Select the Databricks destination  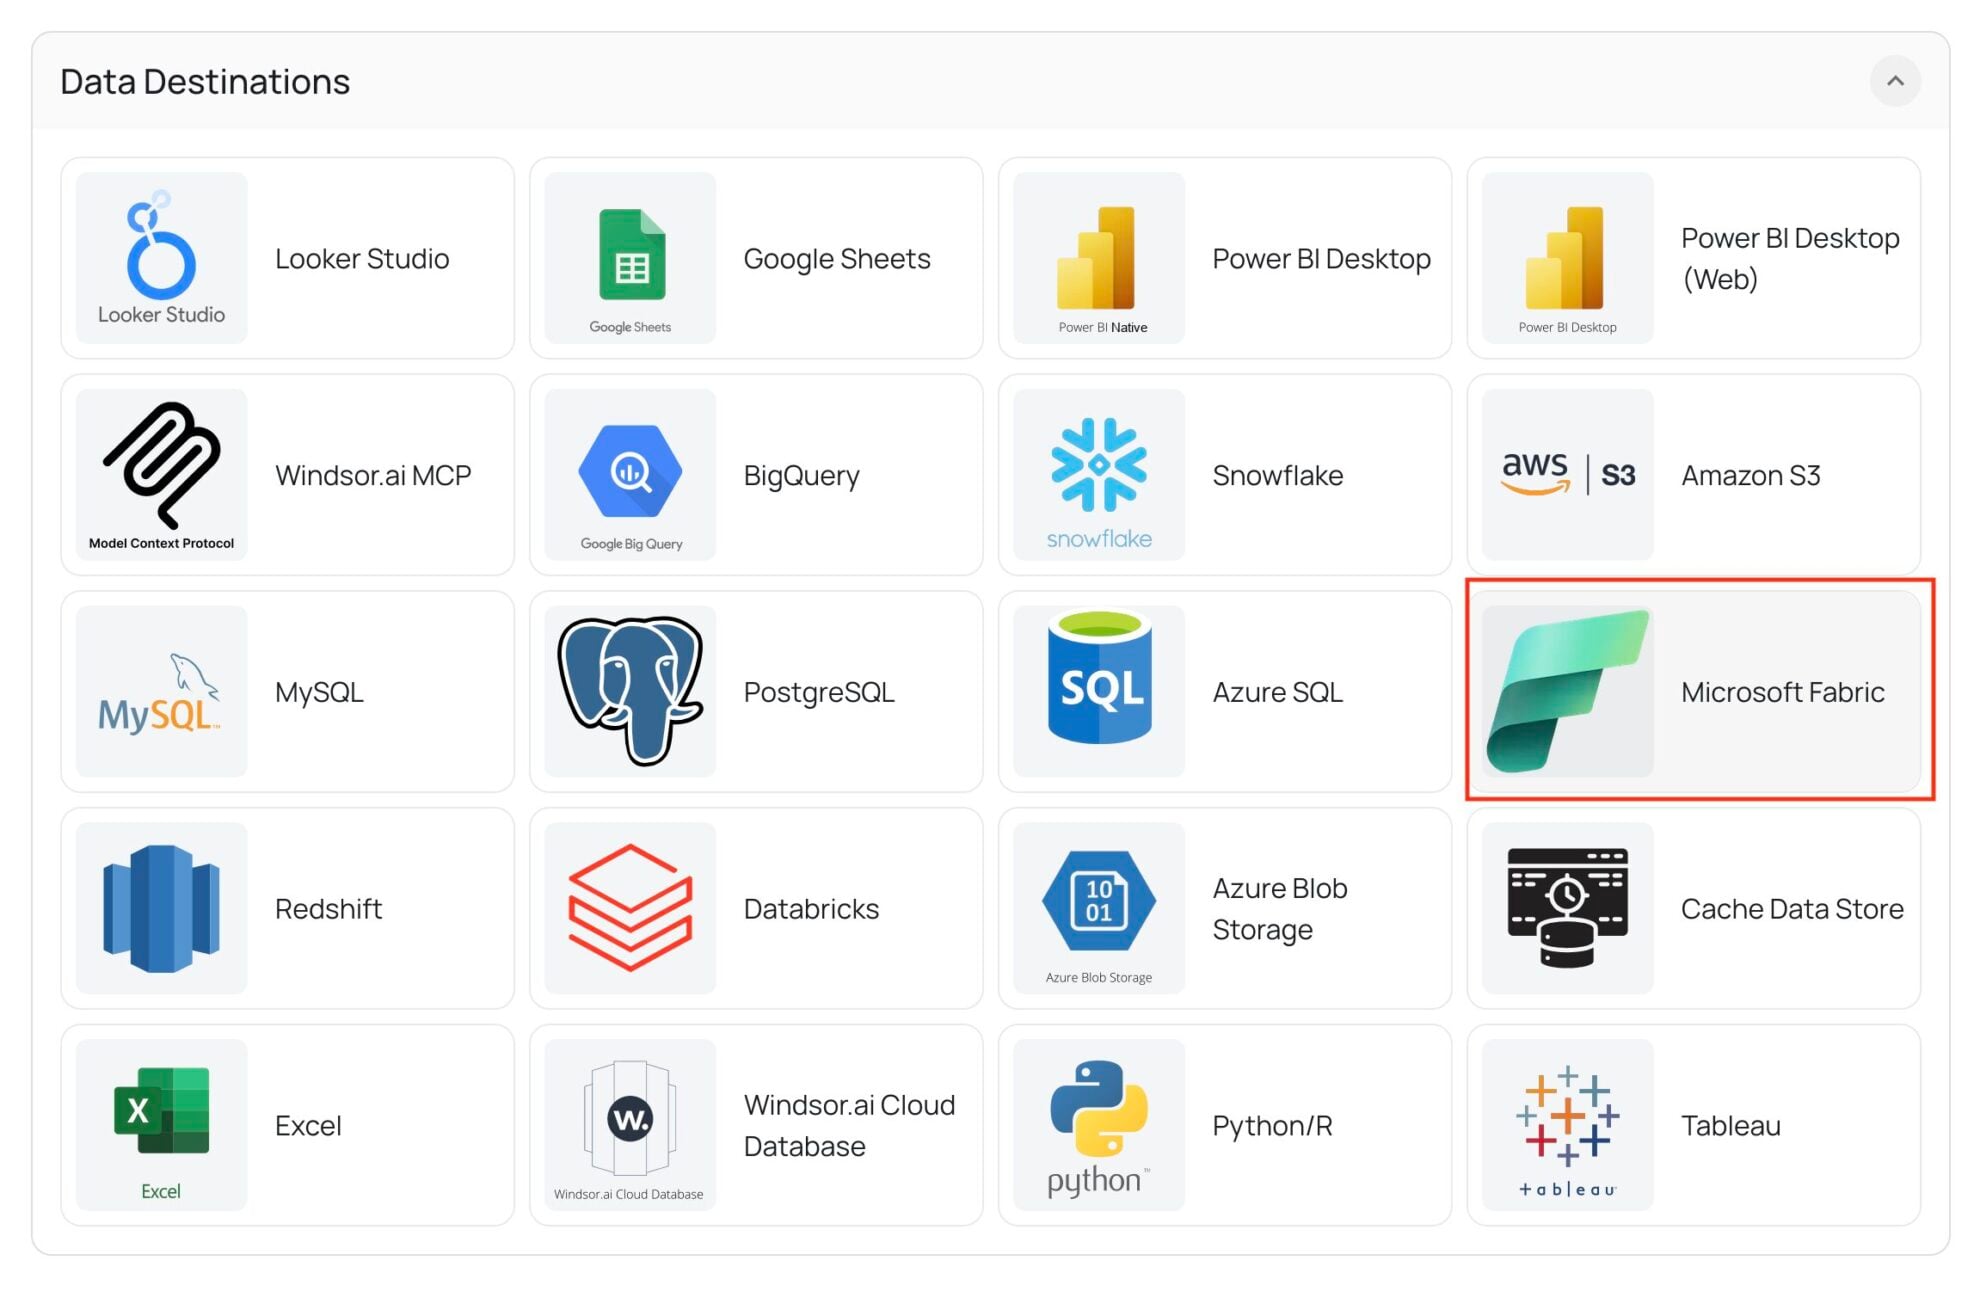pos(757,908)
